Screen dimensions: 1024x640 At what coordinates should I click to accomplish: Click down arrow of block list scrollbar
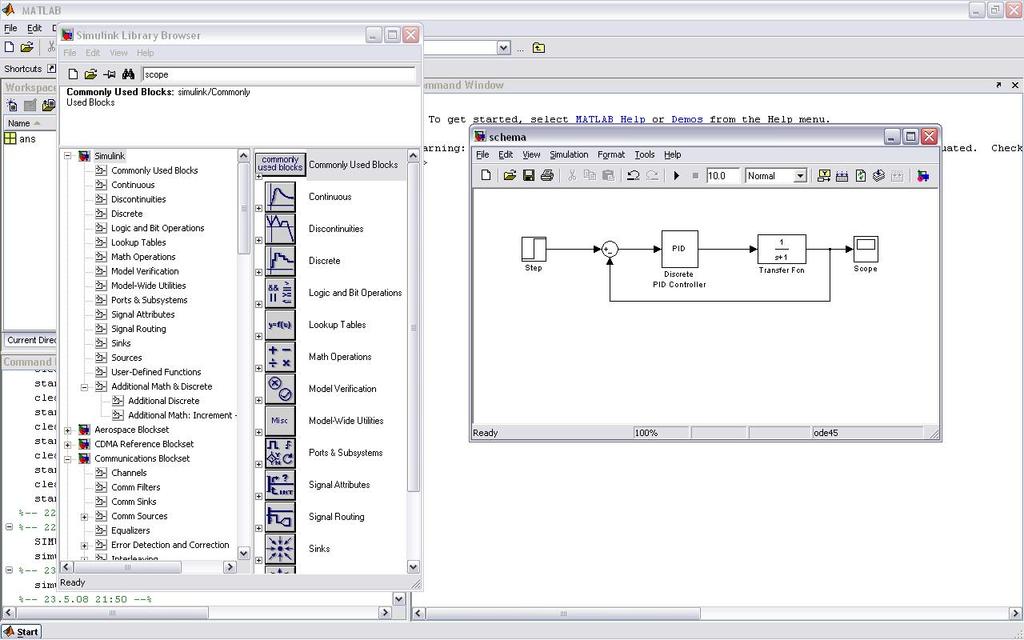[413, 567]
